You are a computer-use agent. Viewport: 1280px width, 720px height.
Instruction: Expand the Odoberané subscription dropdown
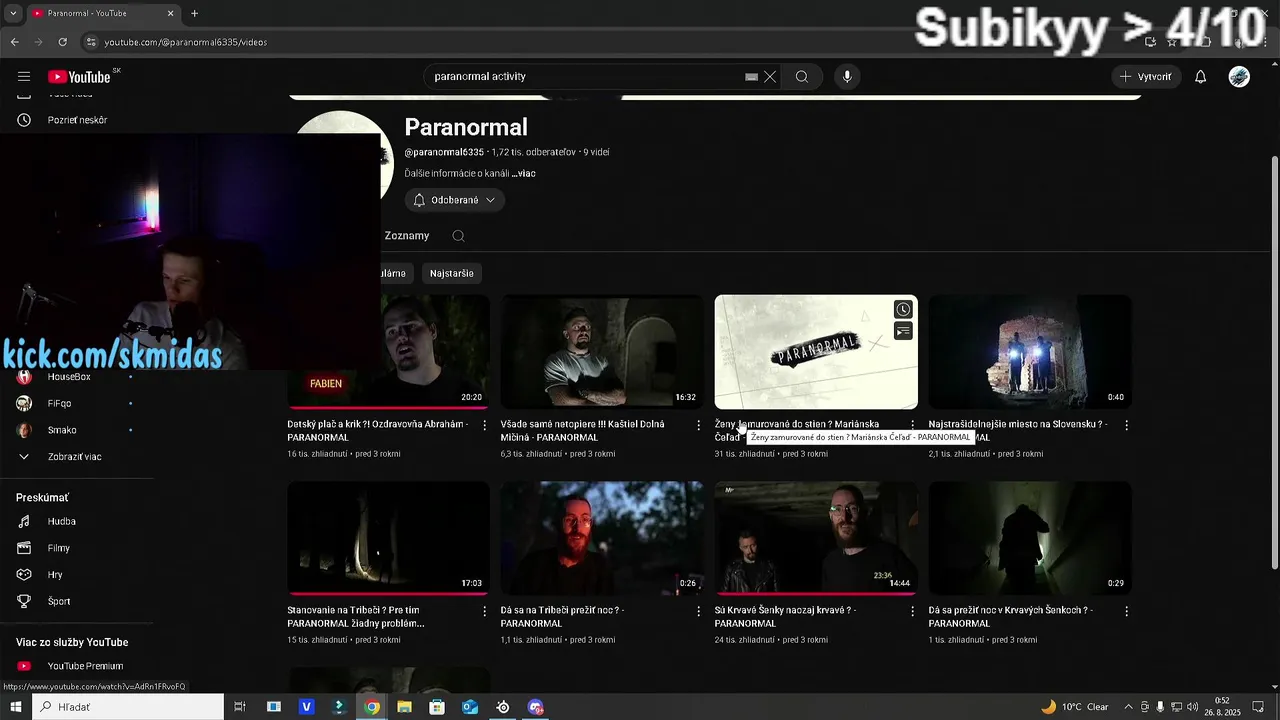pos(455,200)
